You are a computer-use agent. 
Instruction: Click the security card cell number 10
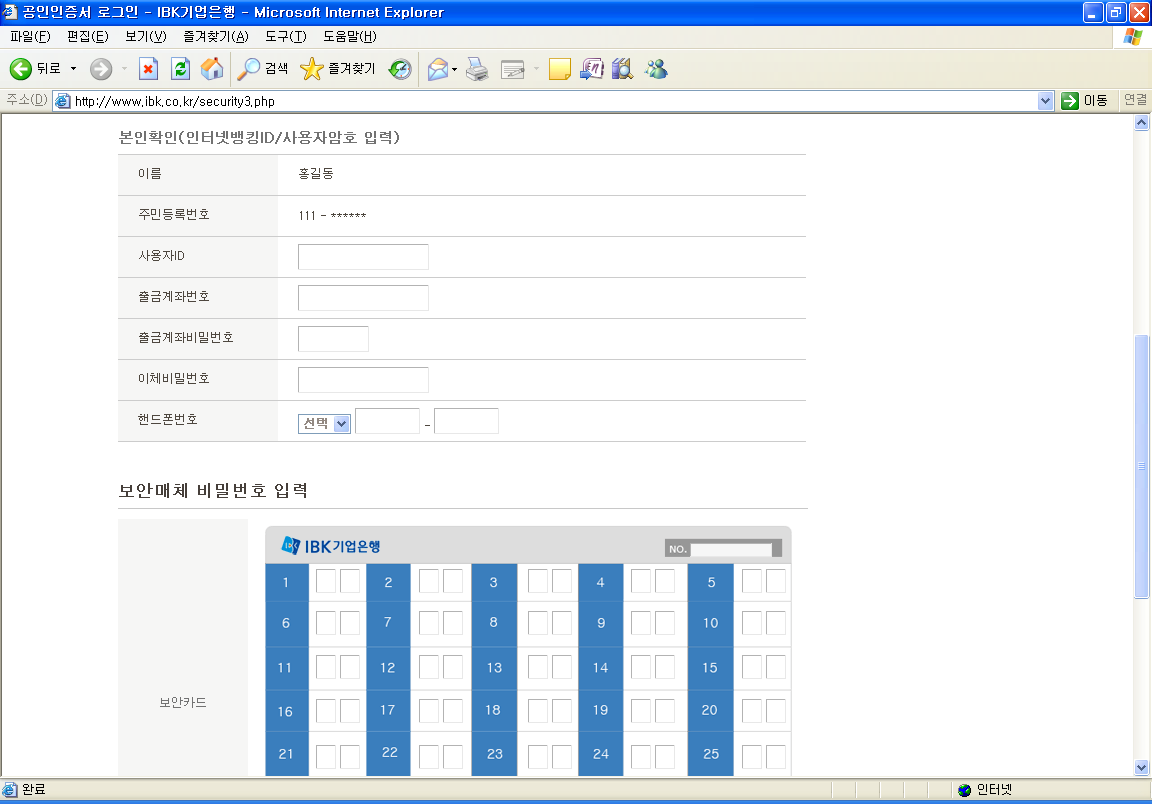tap(710, 623)
